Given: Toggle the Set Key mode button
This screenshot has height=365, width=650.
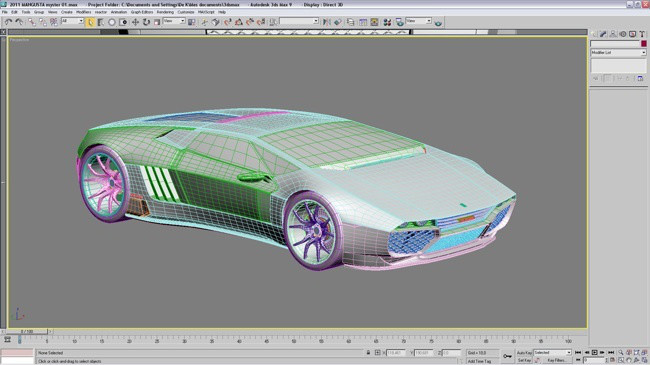Looking at the screenshot, I should [x=524, y=360].
